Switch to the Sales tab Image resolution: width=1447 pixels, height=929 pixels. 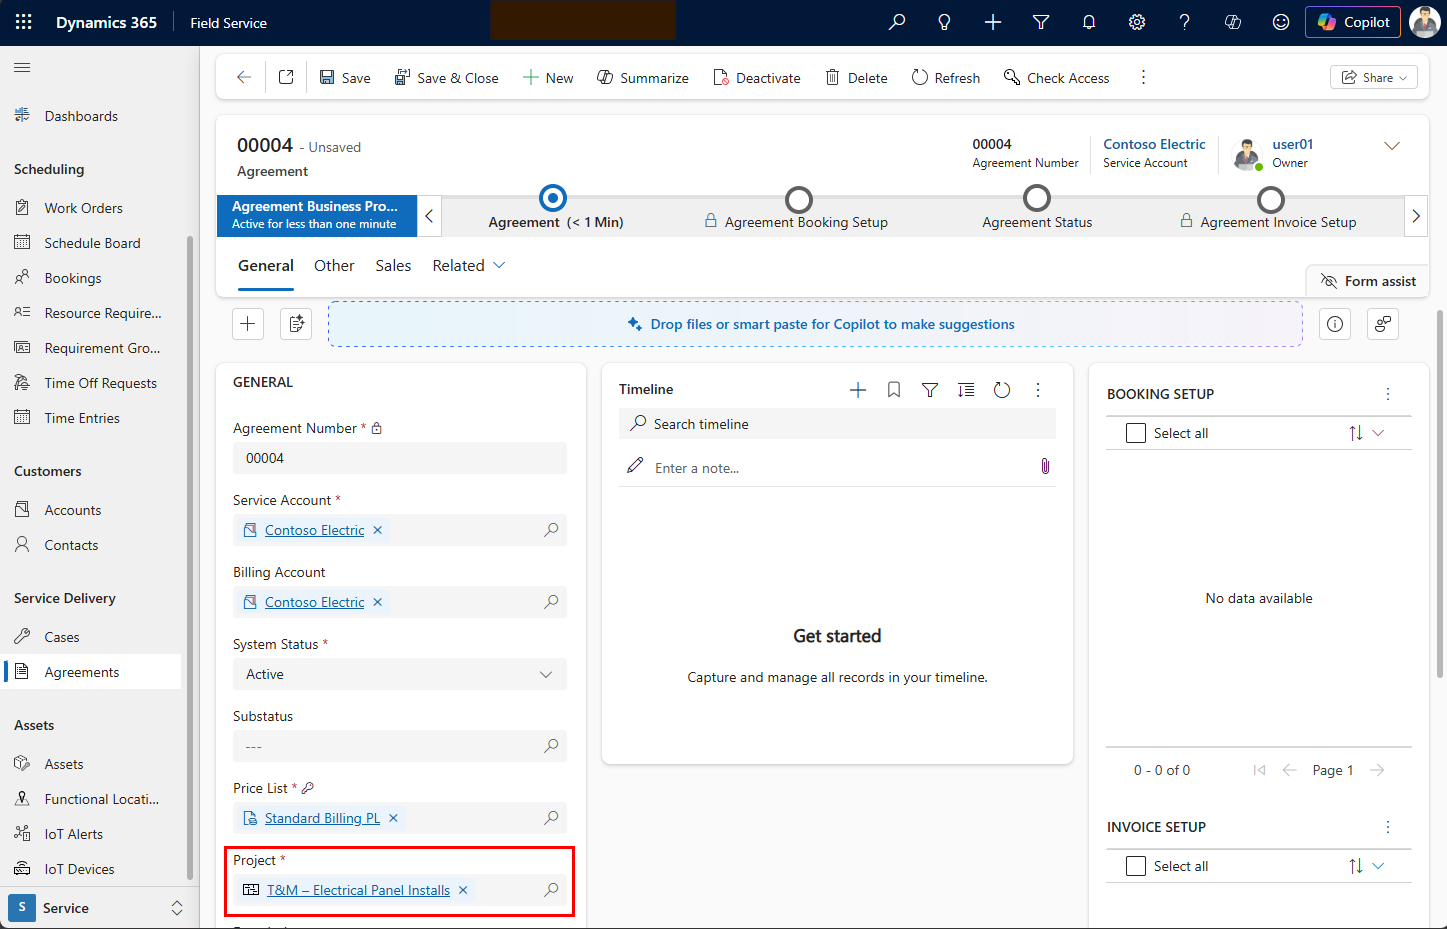(393, 265)
